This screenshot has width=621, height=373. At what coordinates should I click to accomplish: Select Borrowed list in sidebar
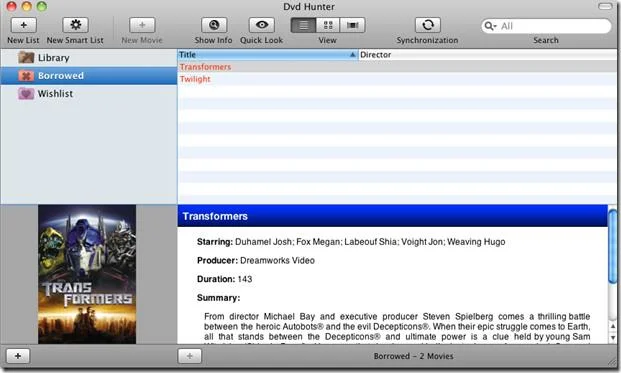[x=89, y=76]
